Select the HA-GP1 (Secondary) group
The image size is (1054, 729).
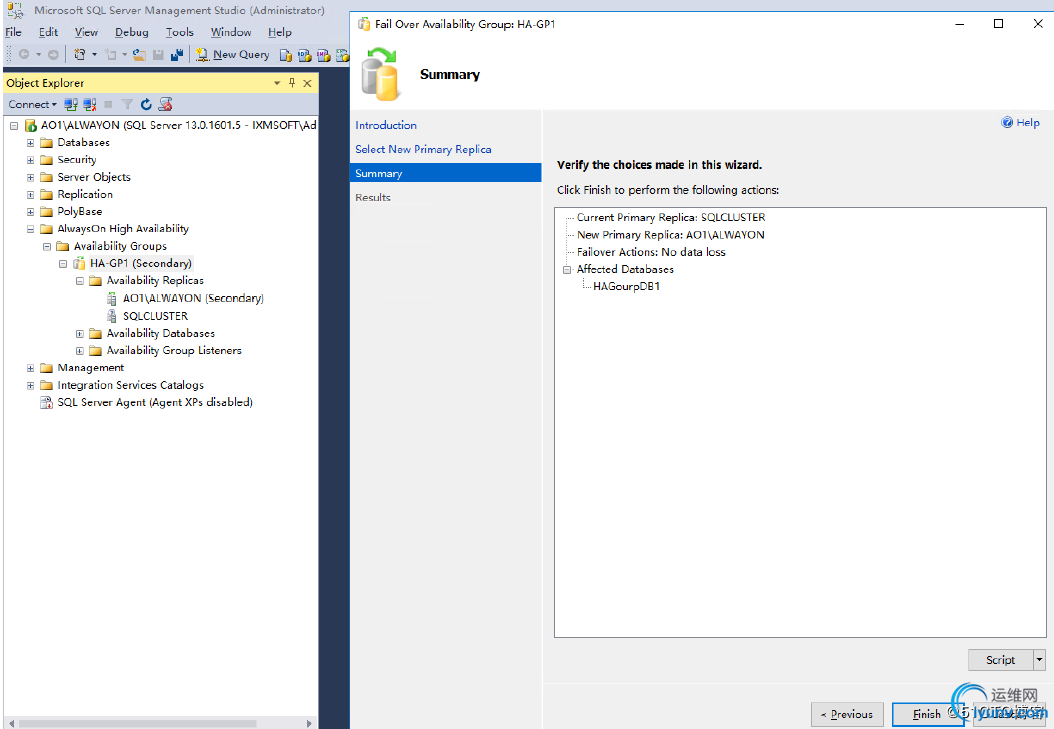[x=140, y=263]
